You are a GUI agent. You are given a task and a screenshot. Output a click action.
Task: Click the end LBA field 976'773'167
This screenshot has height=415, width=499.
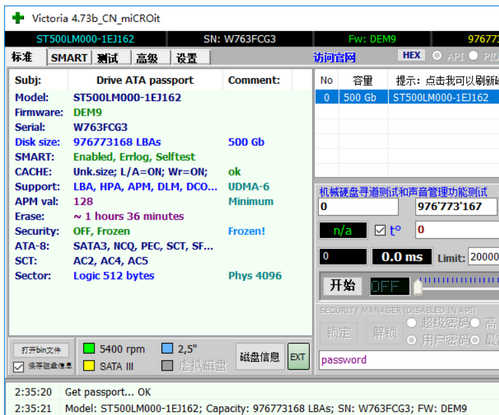tap(456, 207)
